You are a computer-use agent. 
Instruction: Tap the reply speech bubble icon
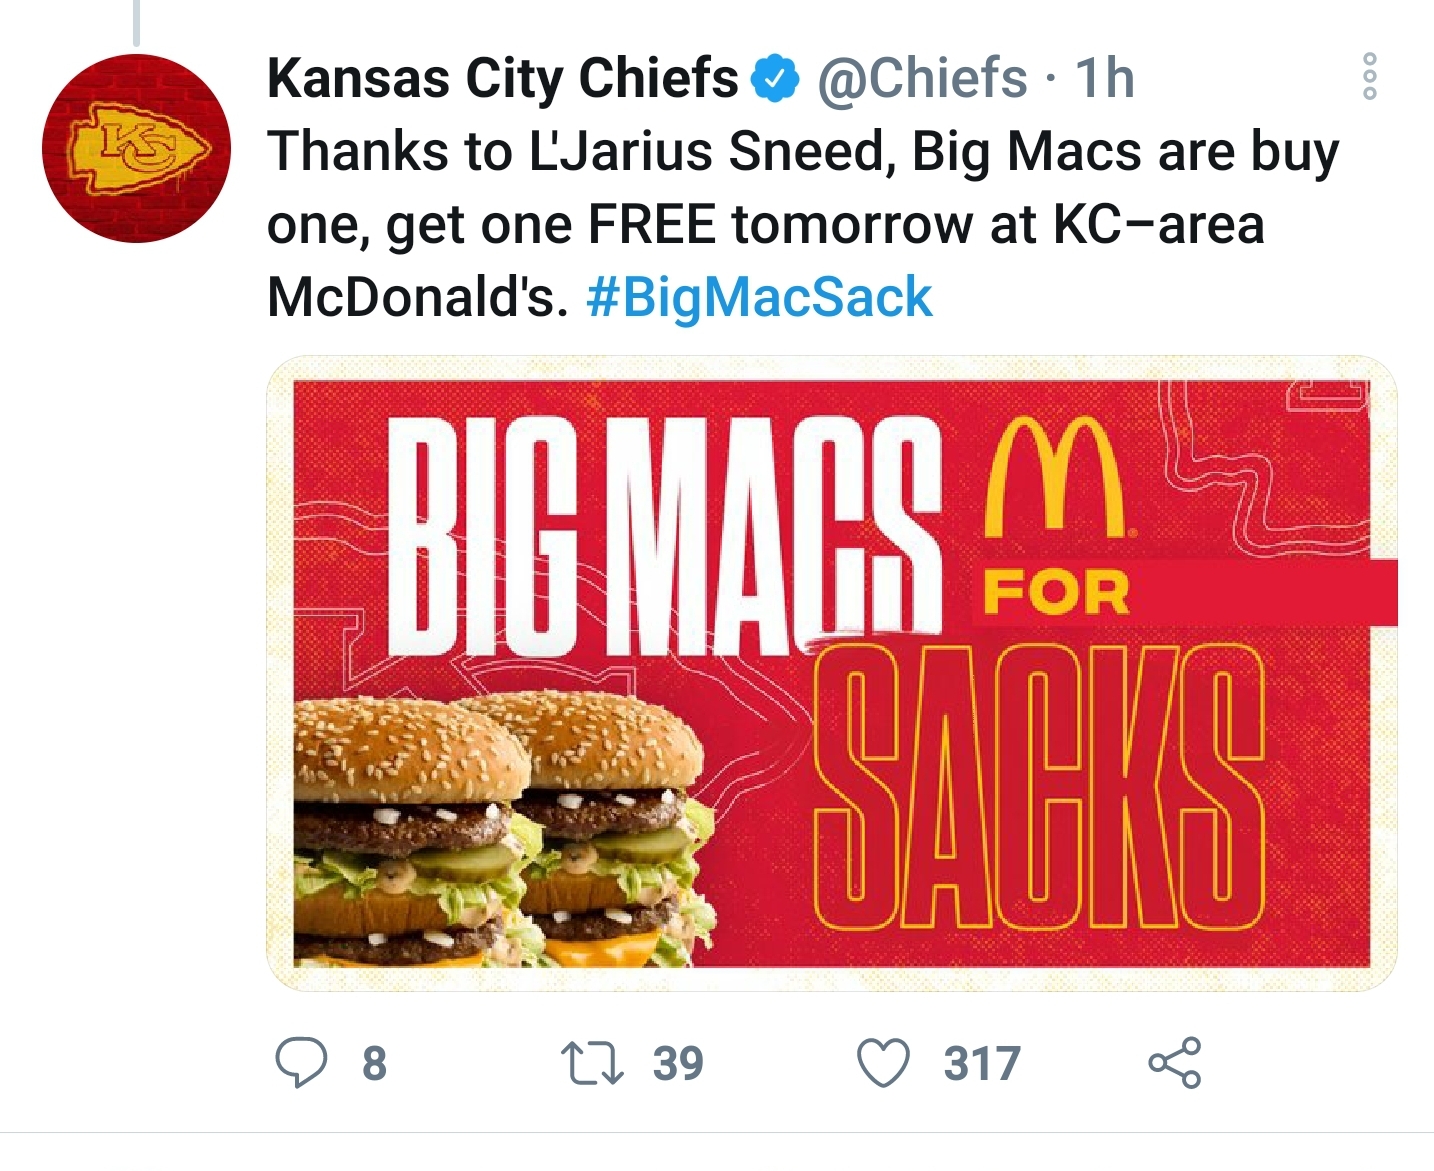301,1062
